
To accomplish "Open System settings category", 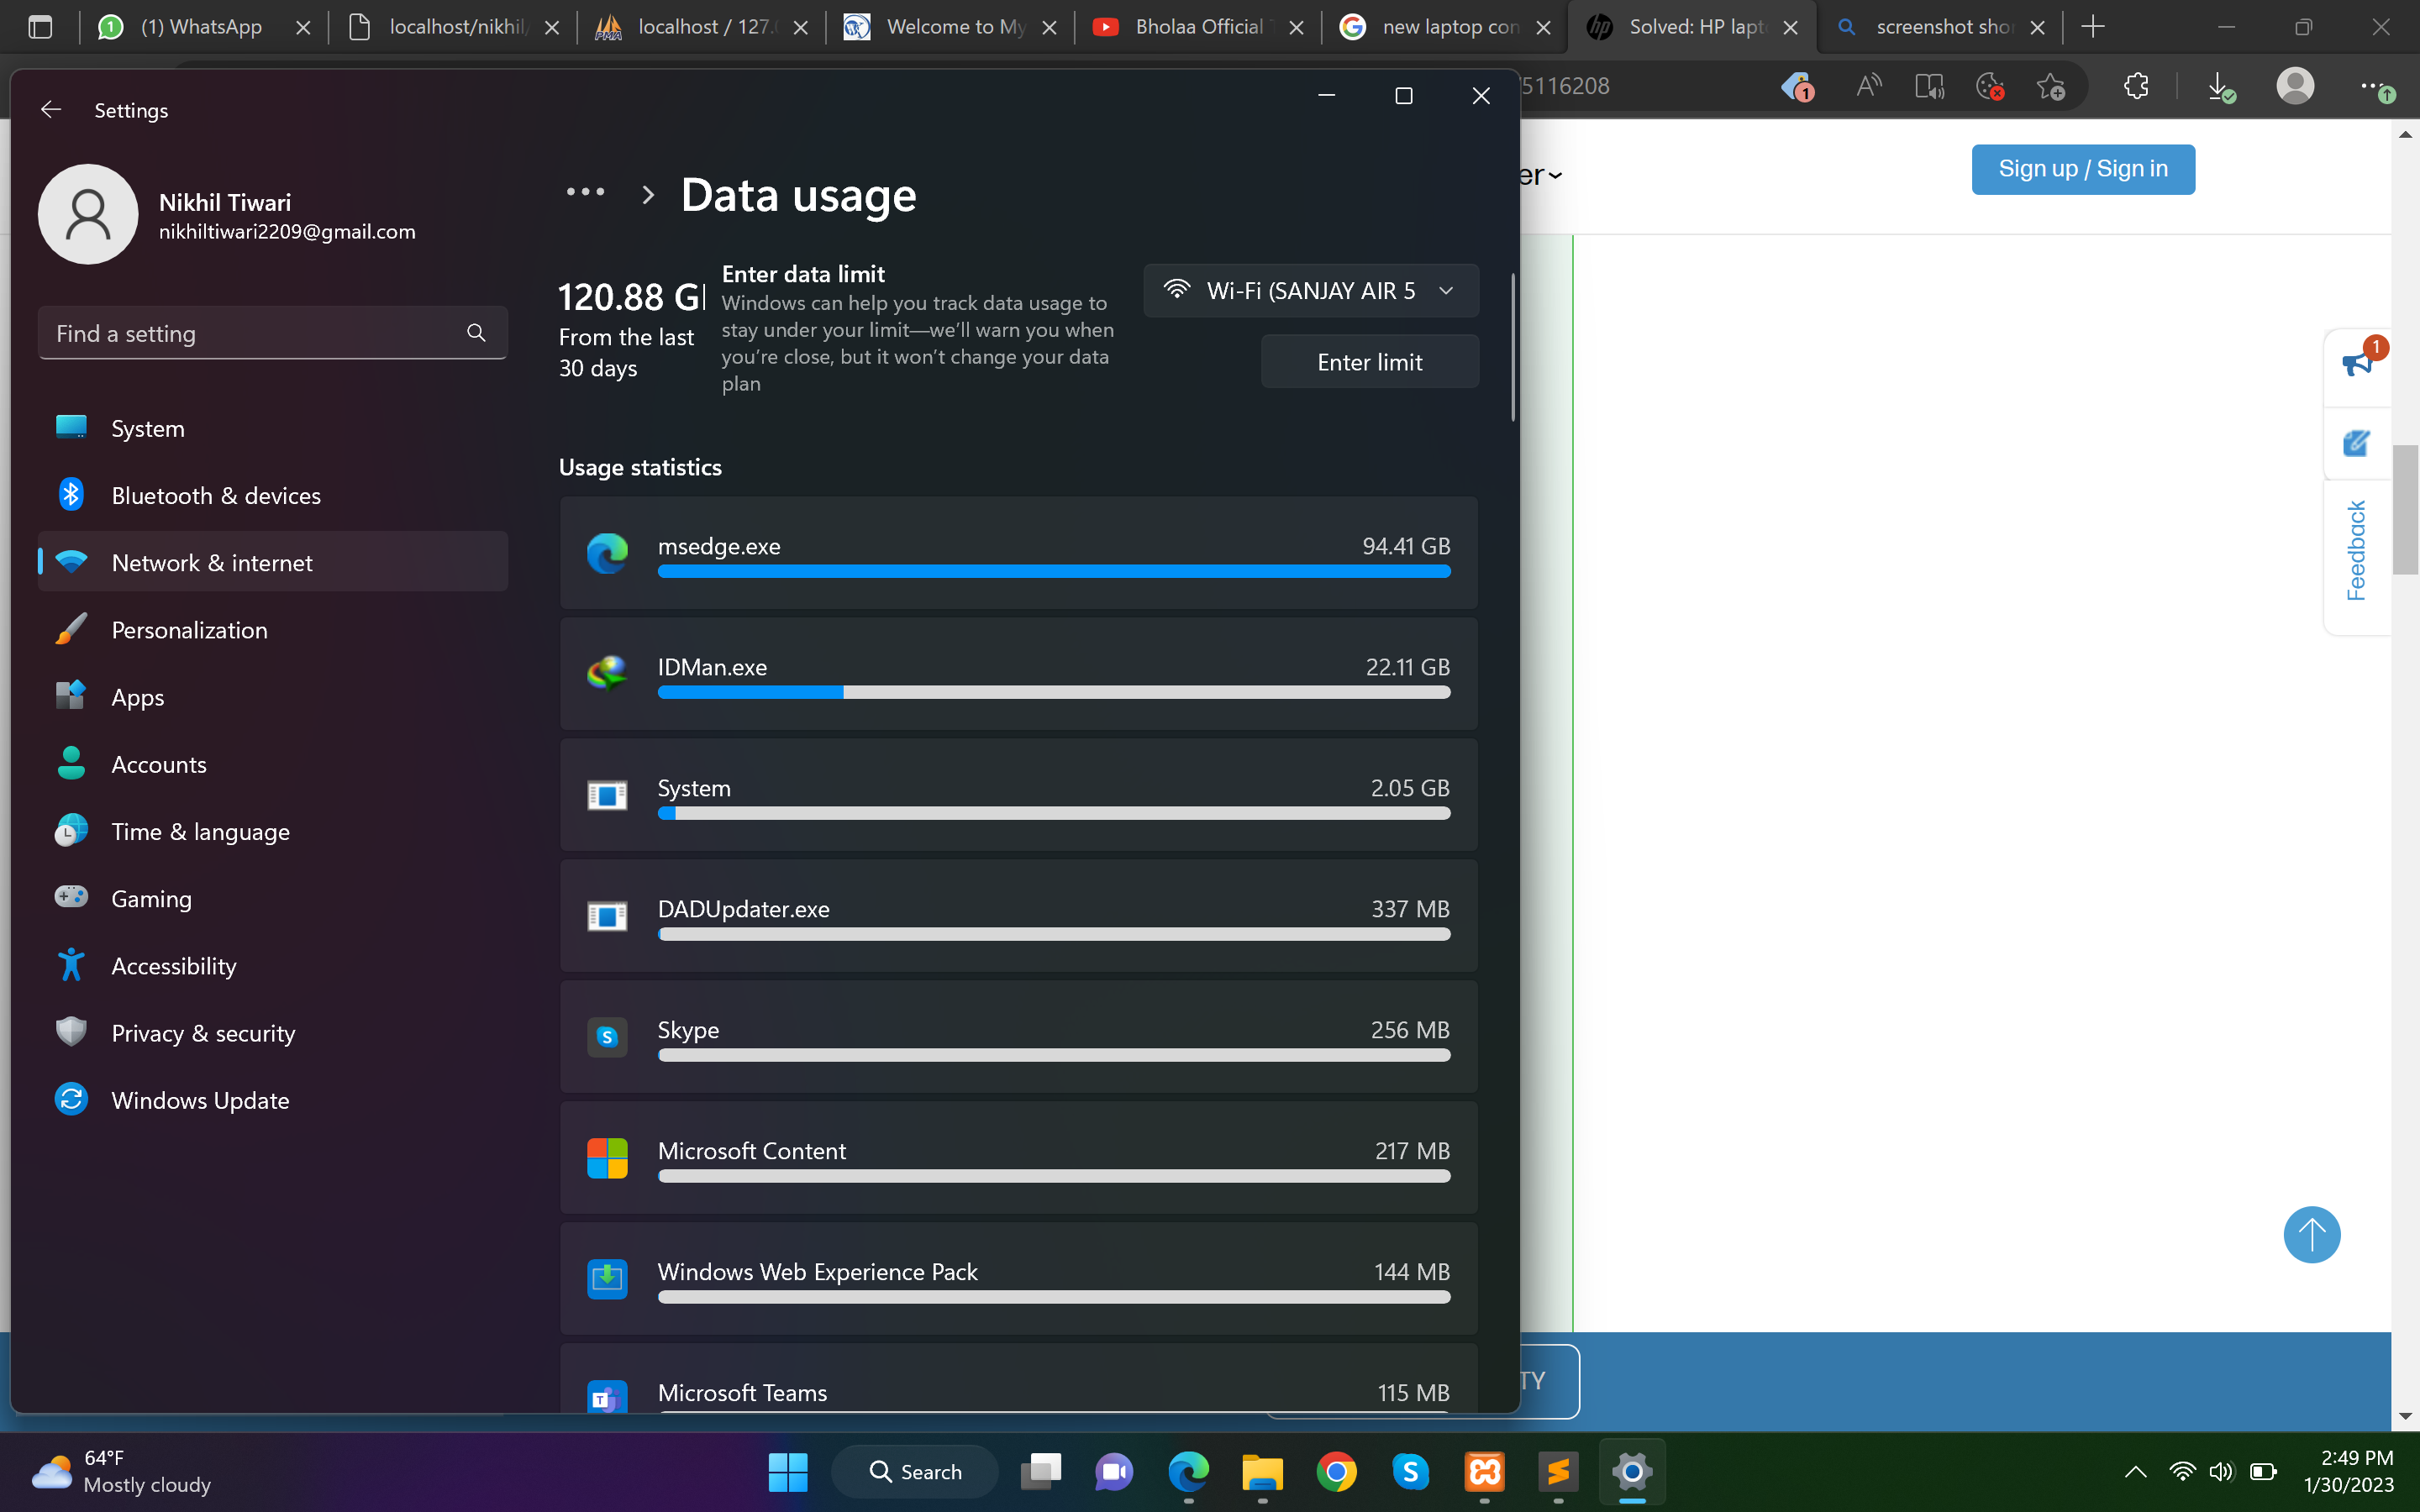I will click(x=272, y=428).
